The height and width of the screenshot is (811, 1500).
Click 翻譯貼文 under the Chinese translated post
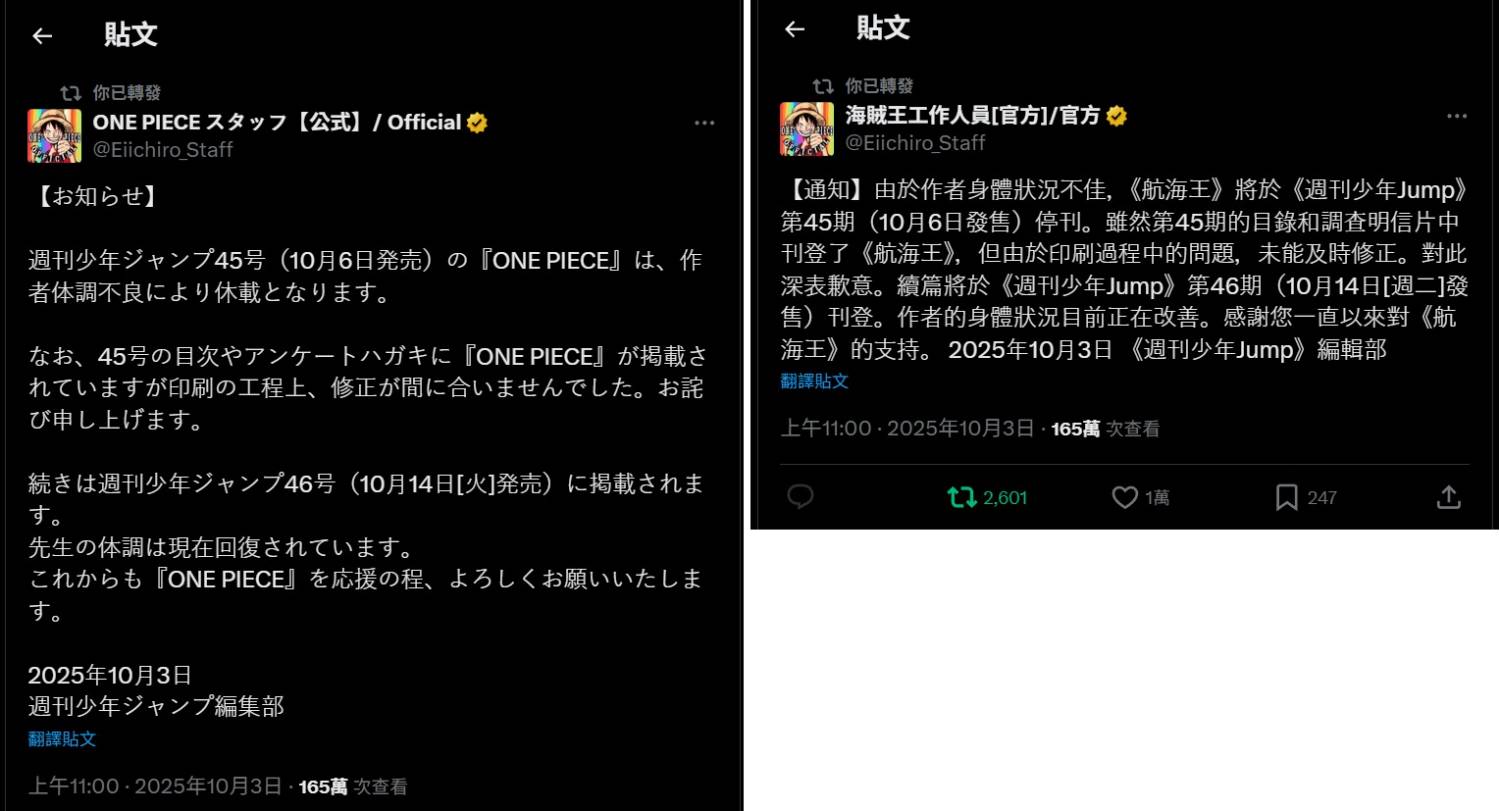point(814,381)
